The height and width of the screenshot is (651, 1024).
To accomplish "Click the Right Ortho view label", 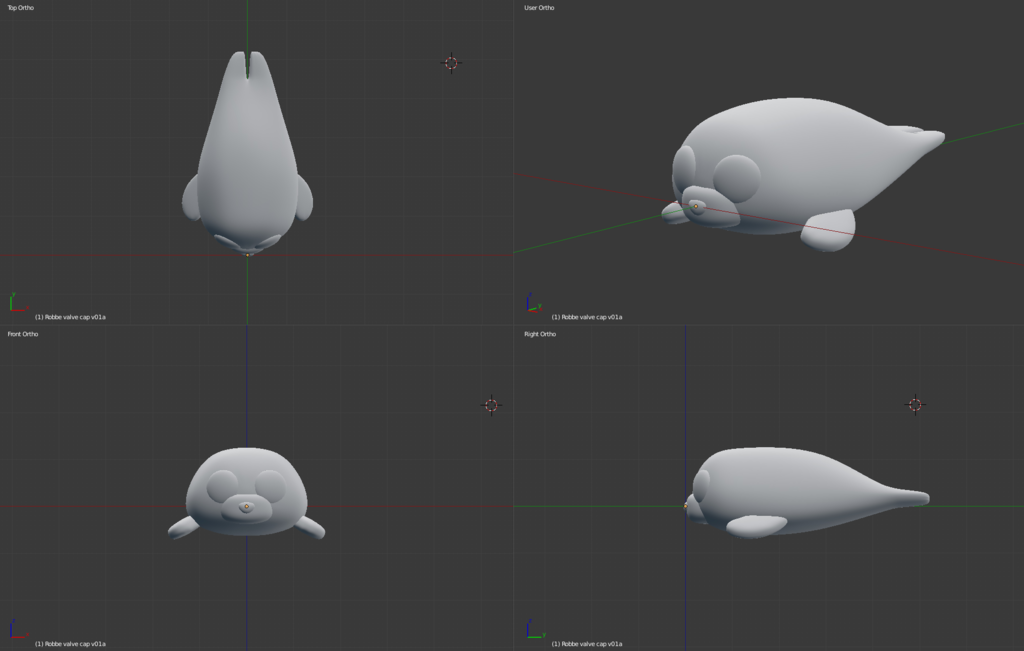I will click(540, 334).
